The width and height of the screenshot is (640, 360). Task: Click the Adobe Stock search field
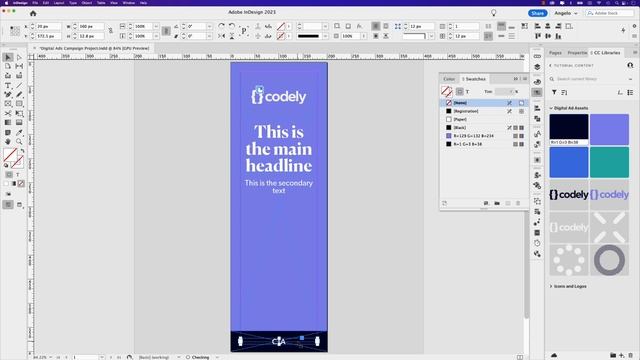608,13
